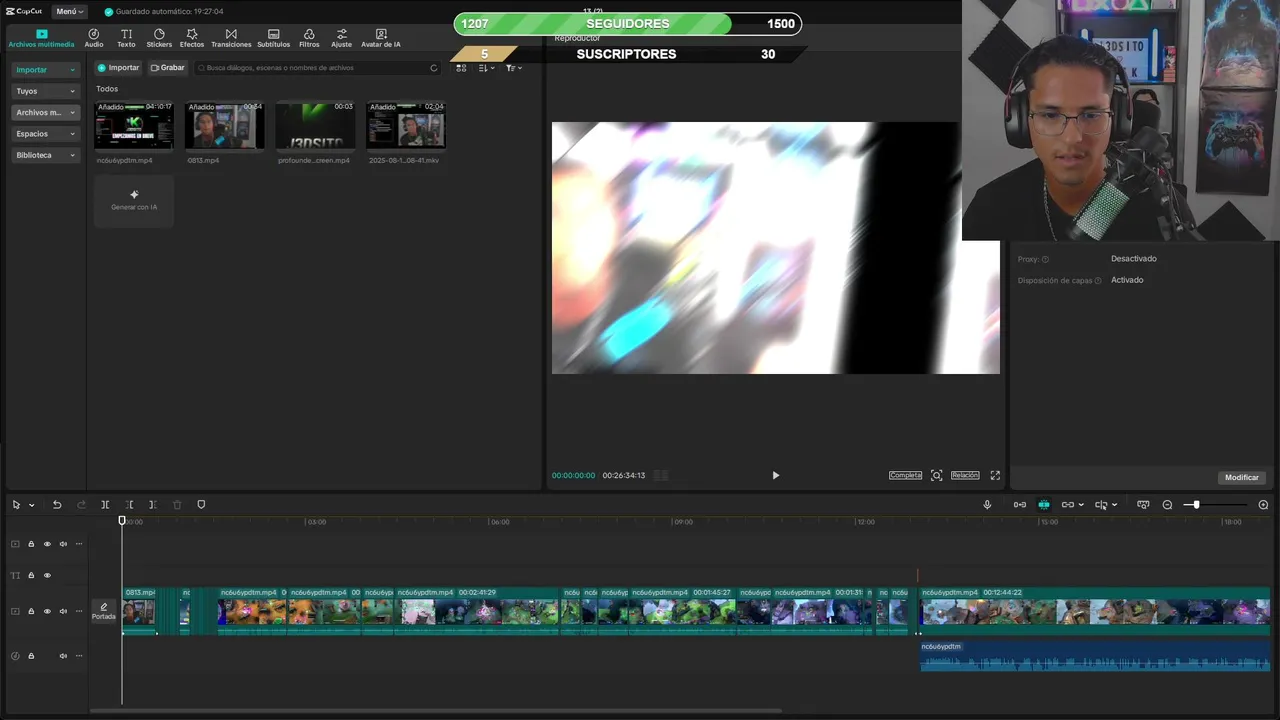Select the 2025-08-1...08-41.mkv thumbnail
The width and height of the screenshot is (1280, 720).
(405, 125)
